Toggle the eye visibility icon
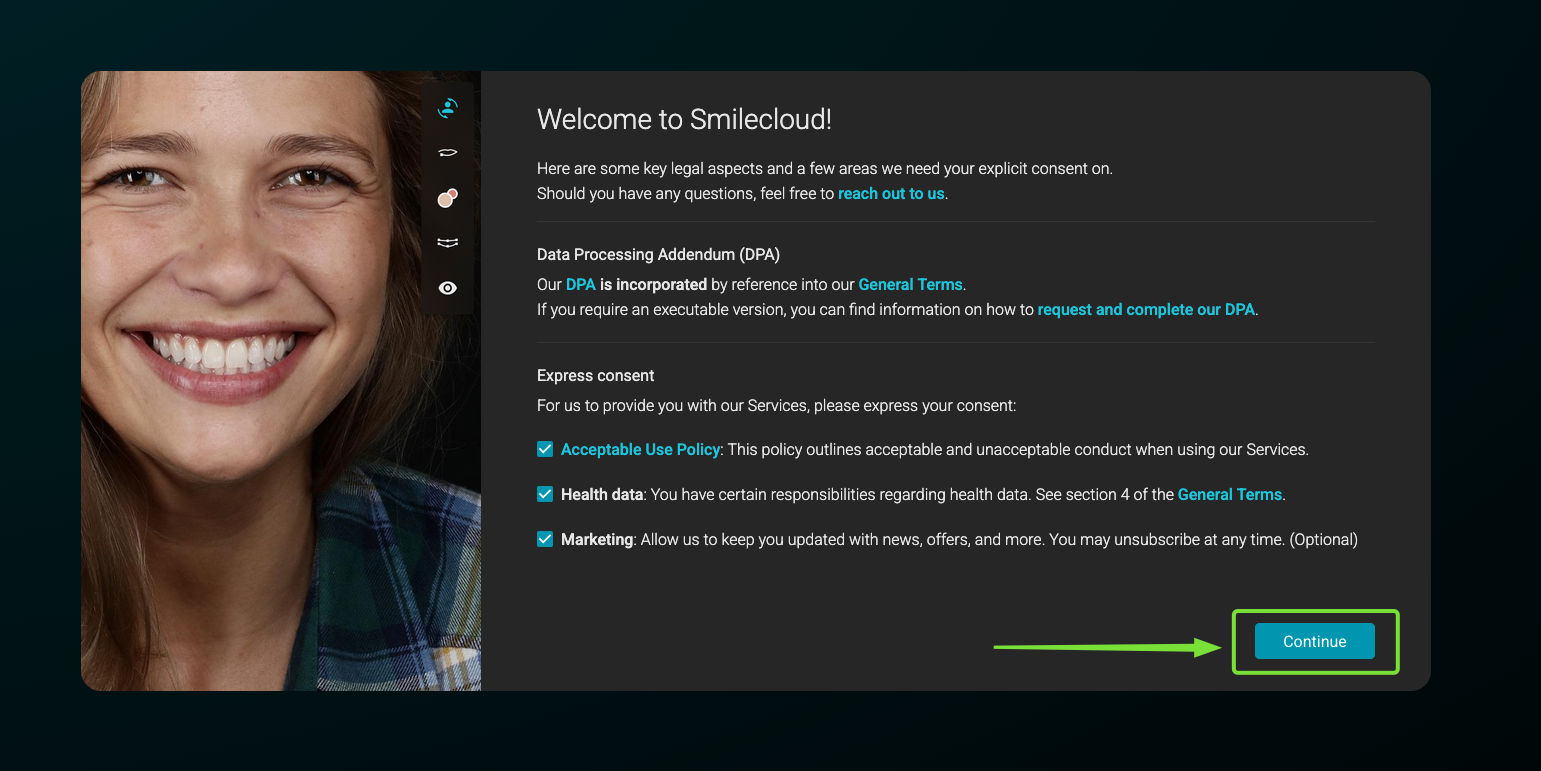Image resolution: width=1541 pixels, height=771 pixels. point(448,288)
